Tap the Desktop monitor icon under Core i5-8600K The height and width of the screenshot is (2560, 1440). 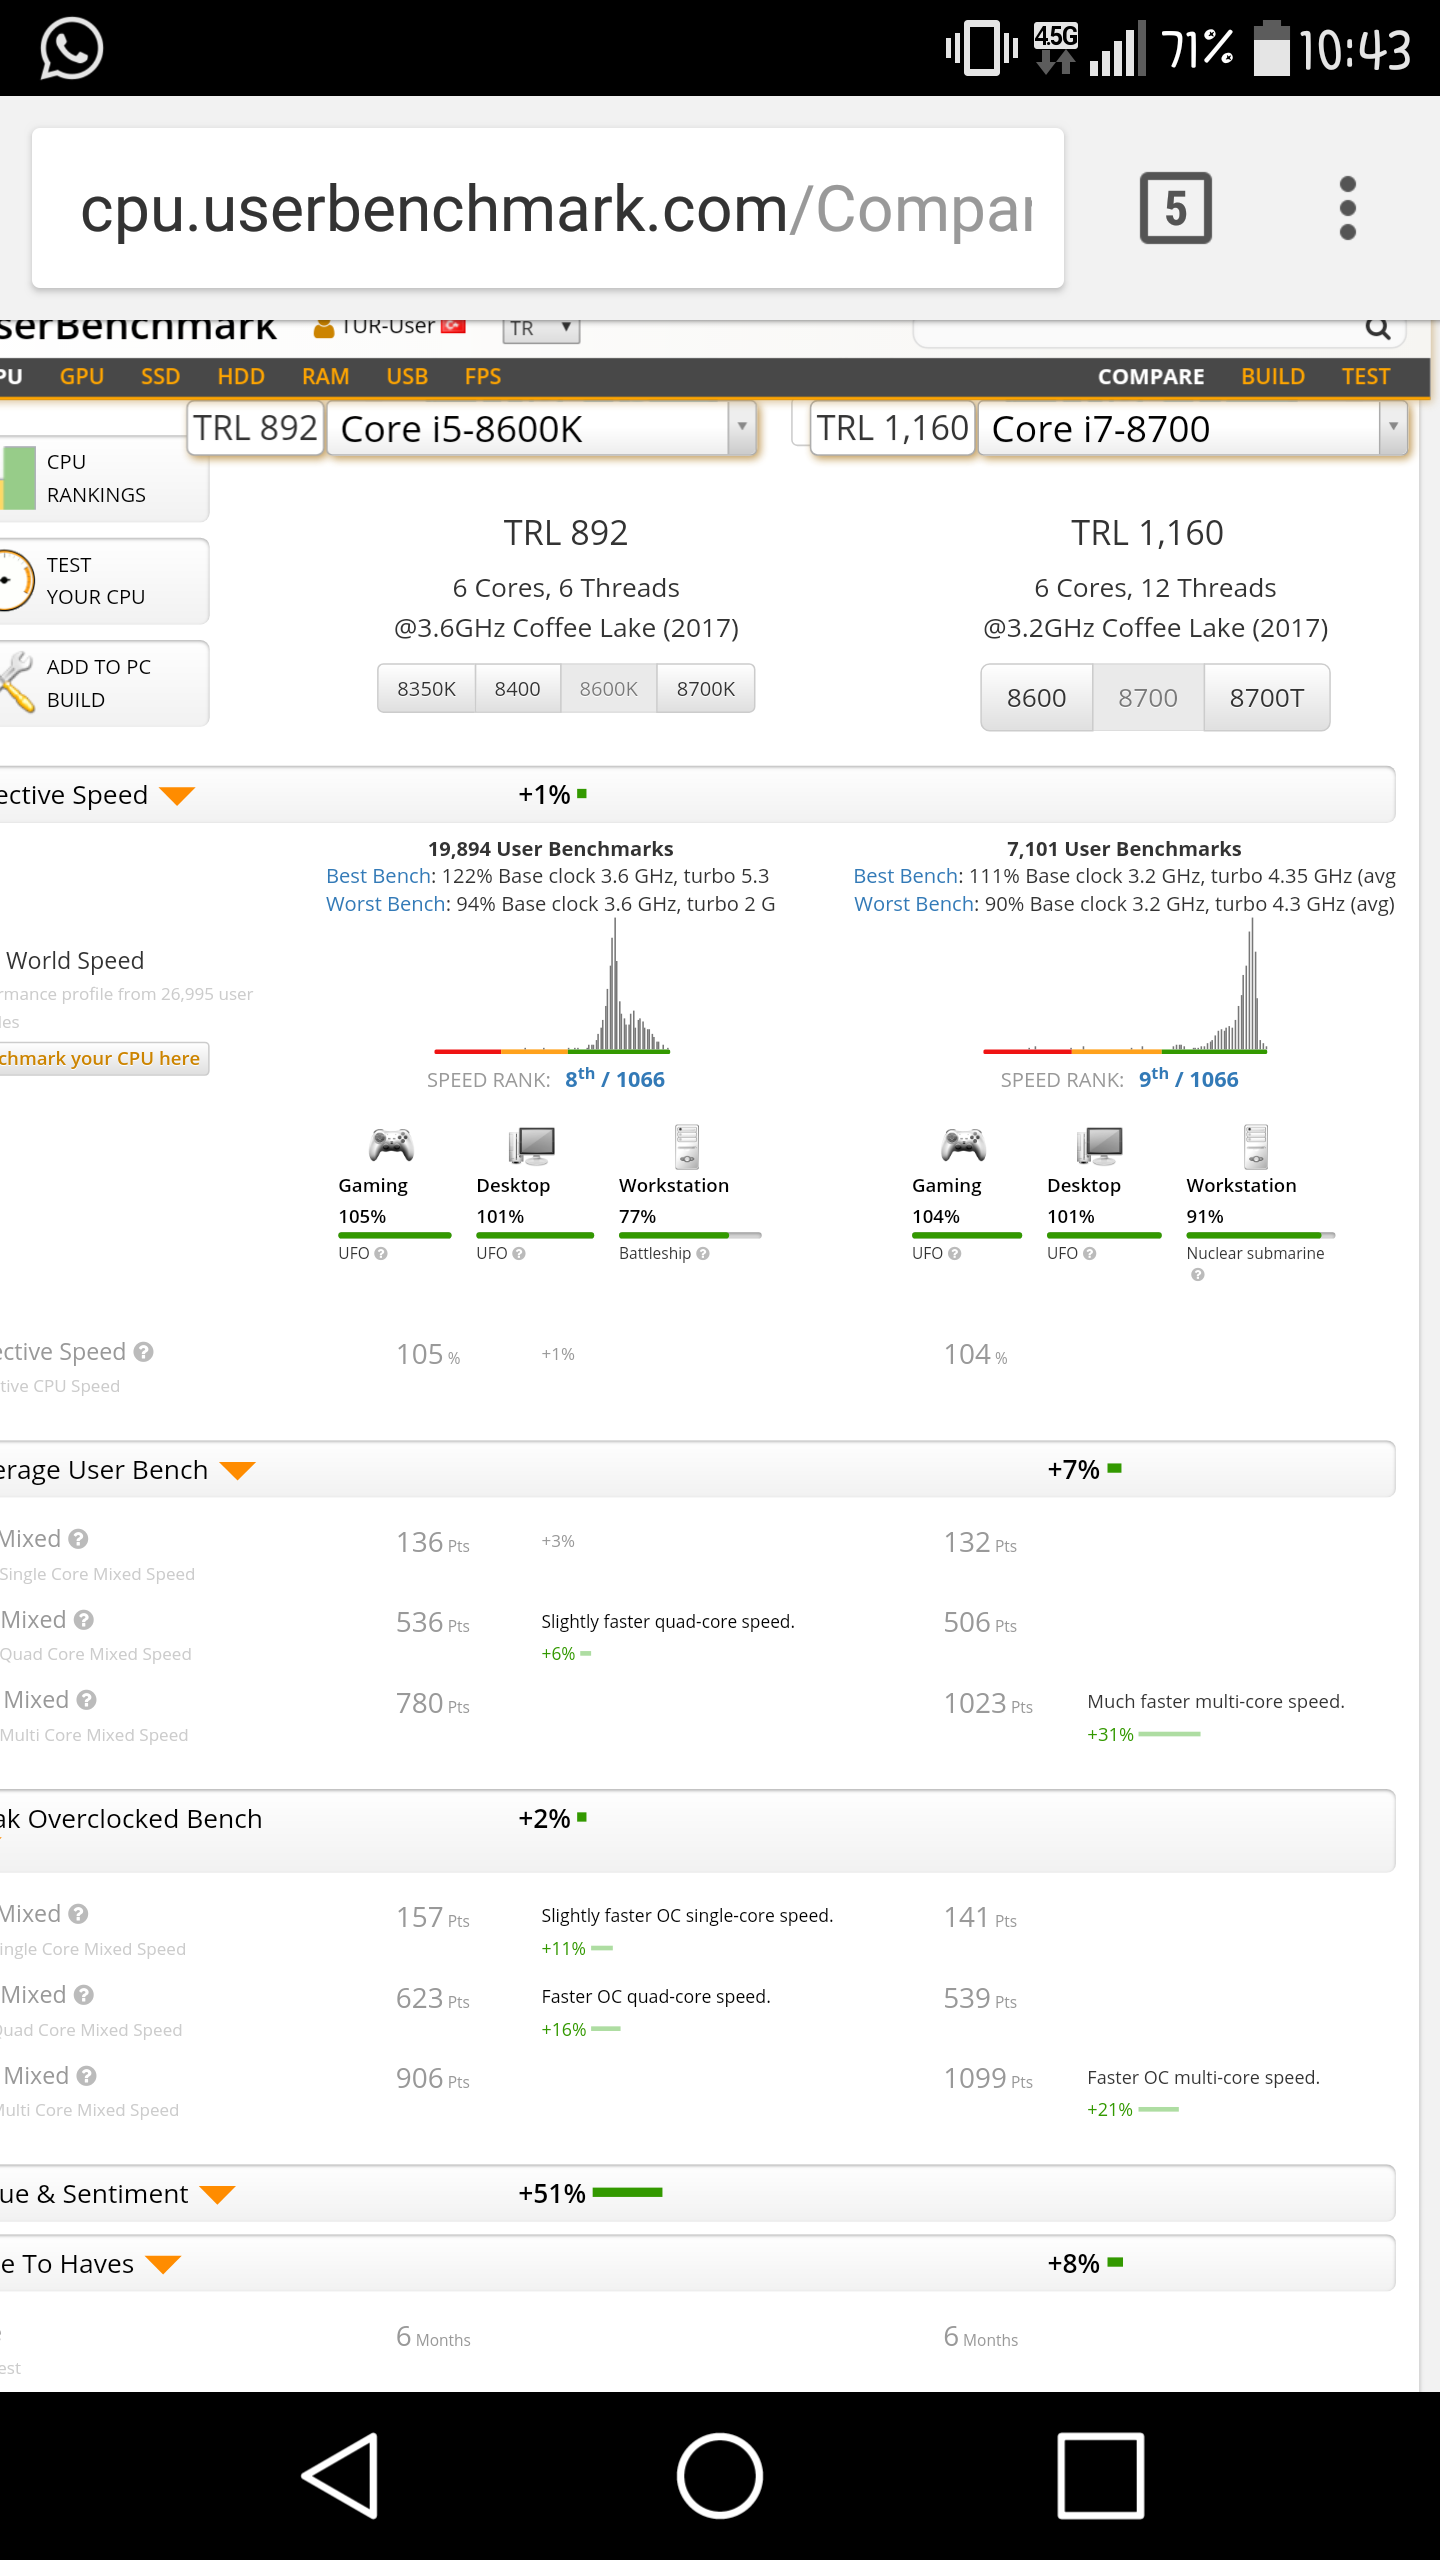click(x=531, y=1145)
